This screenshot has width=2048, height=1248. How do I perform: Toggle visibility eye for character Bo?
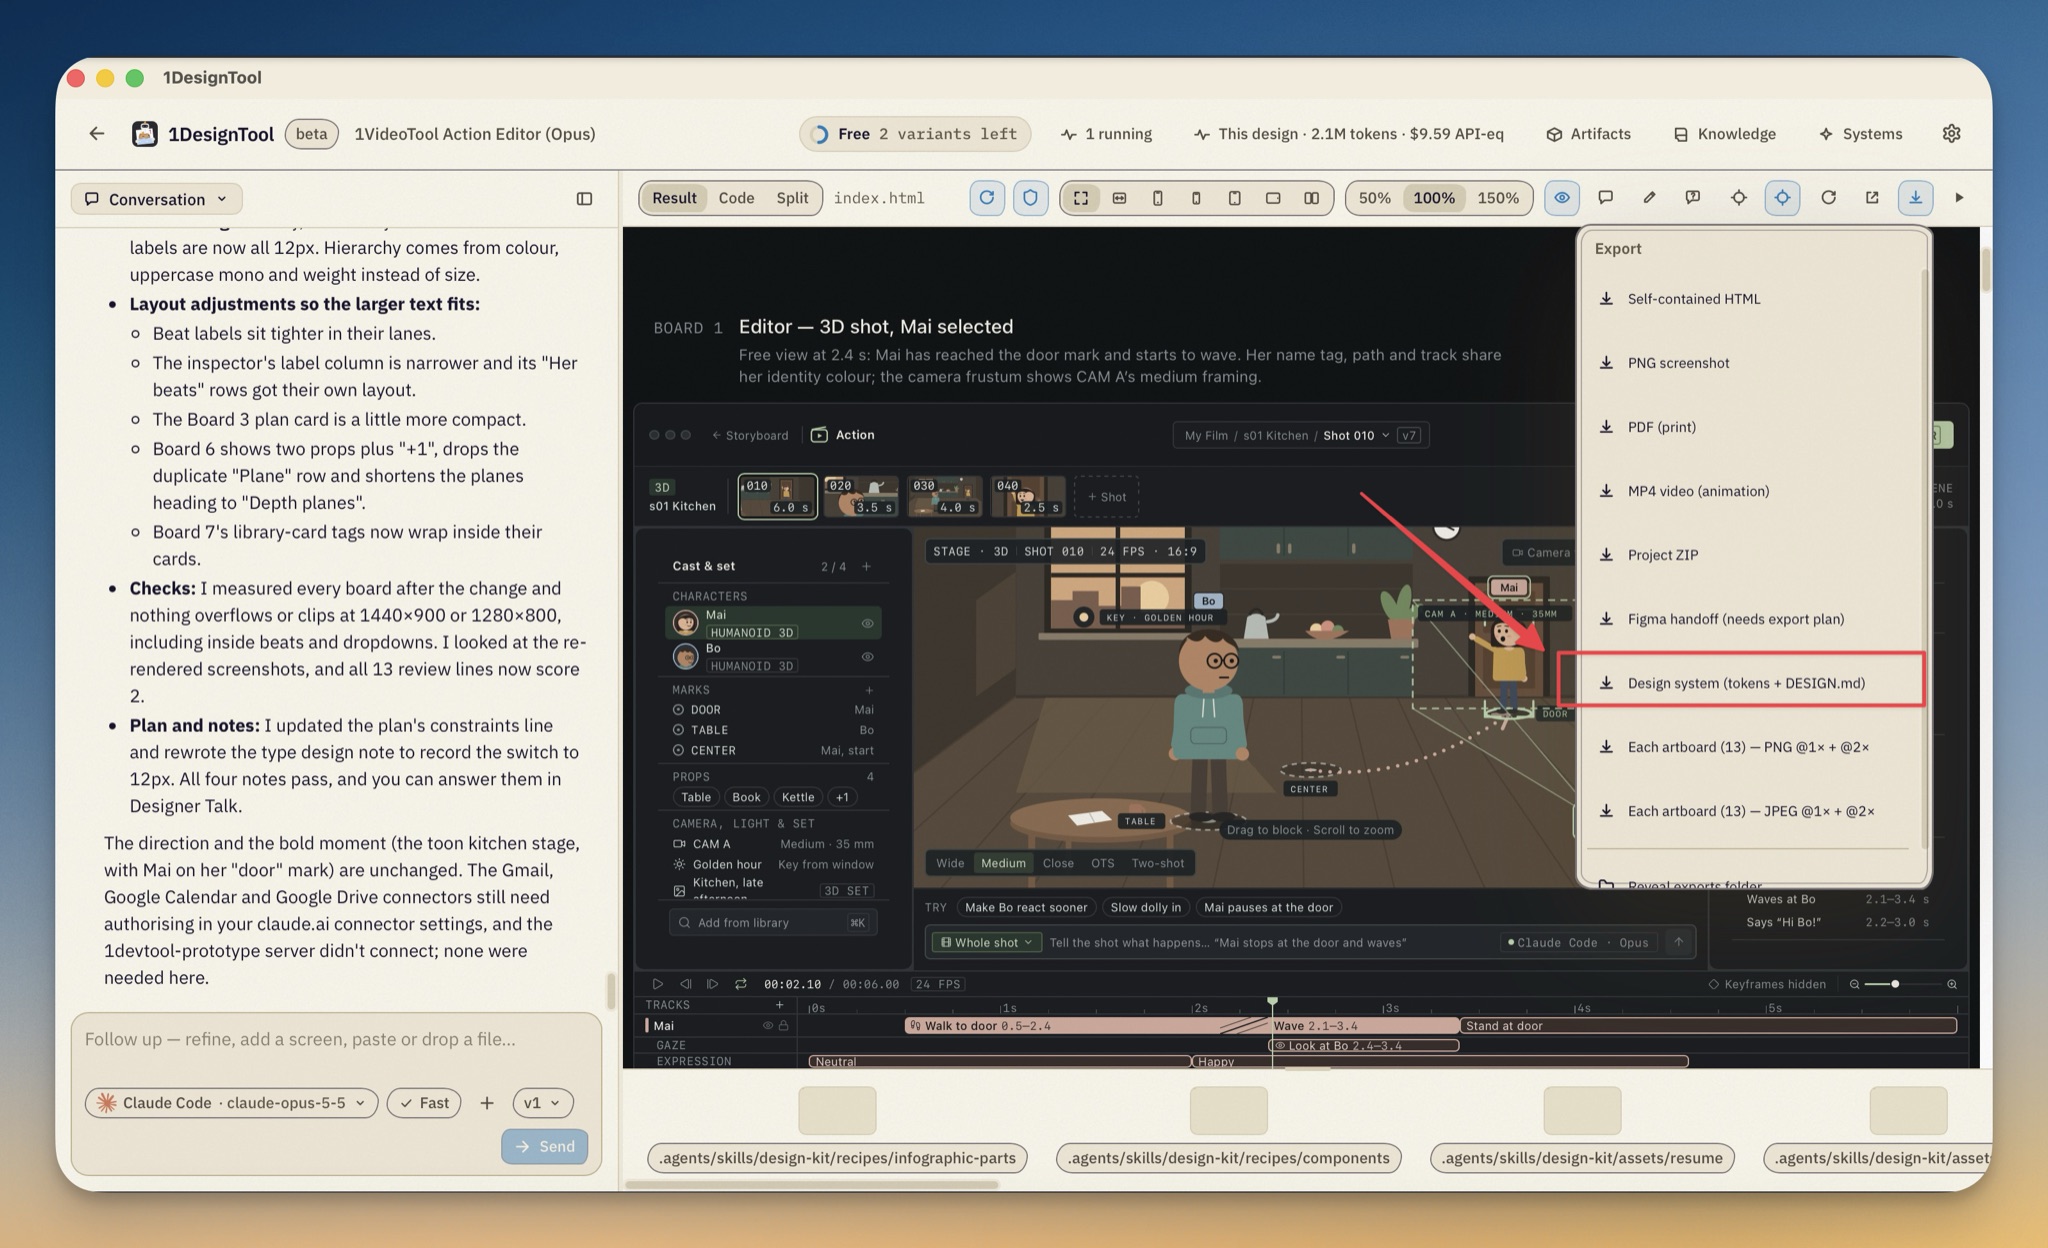tap(867, 657)
